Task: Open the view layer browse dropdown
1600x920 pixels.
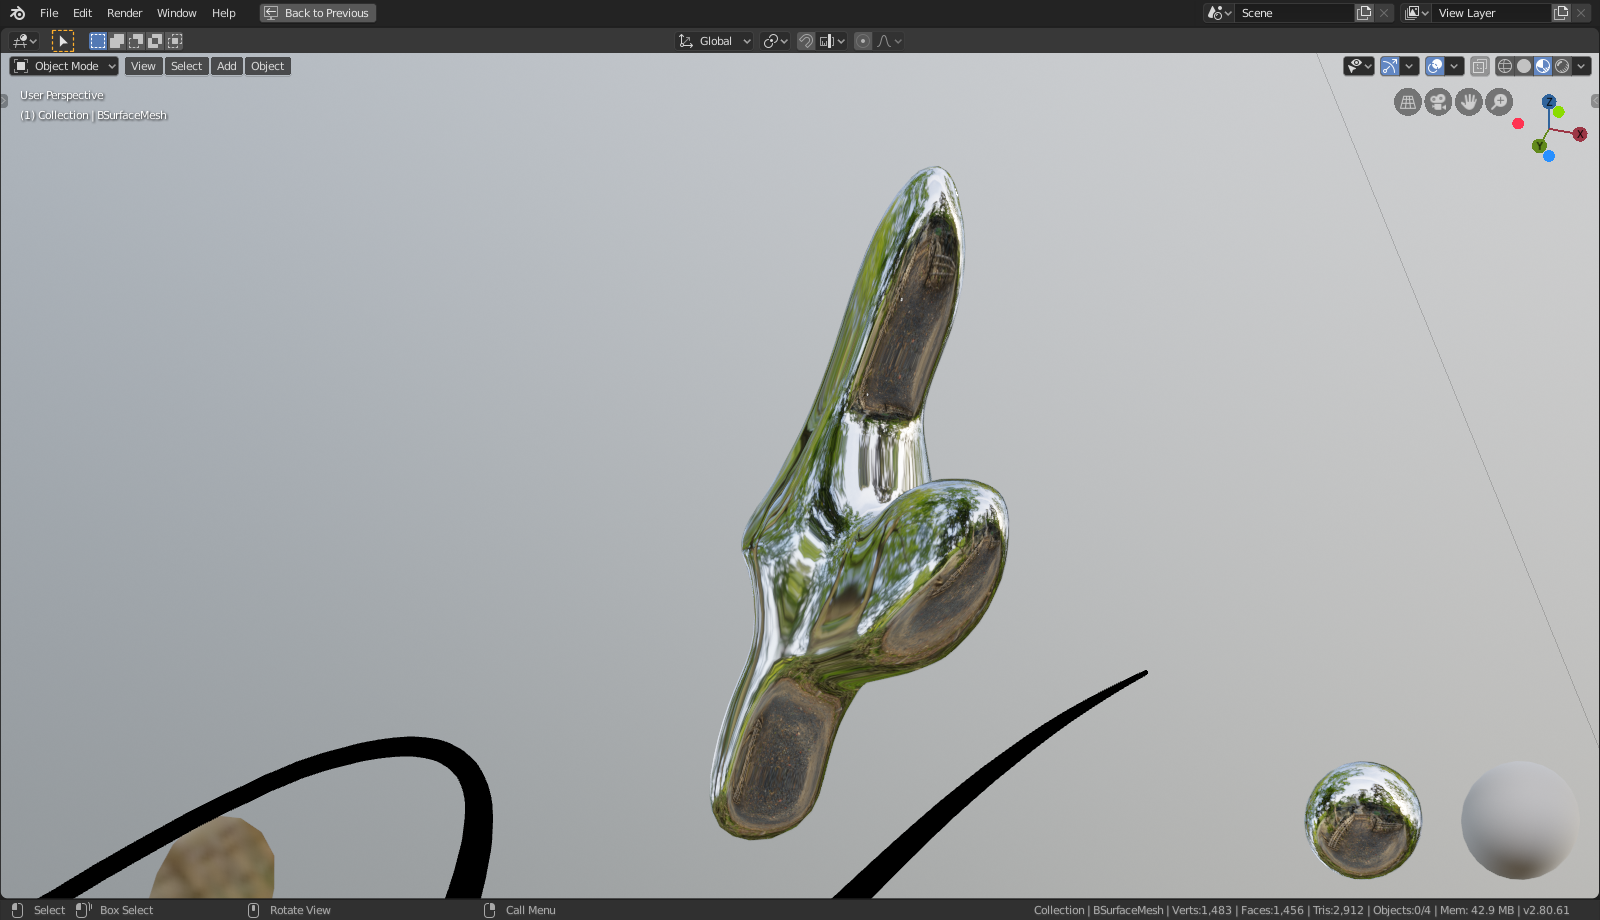Action: coord(1416,13)
